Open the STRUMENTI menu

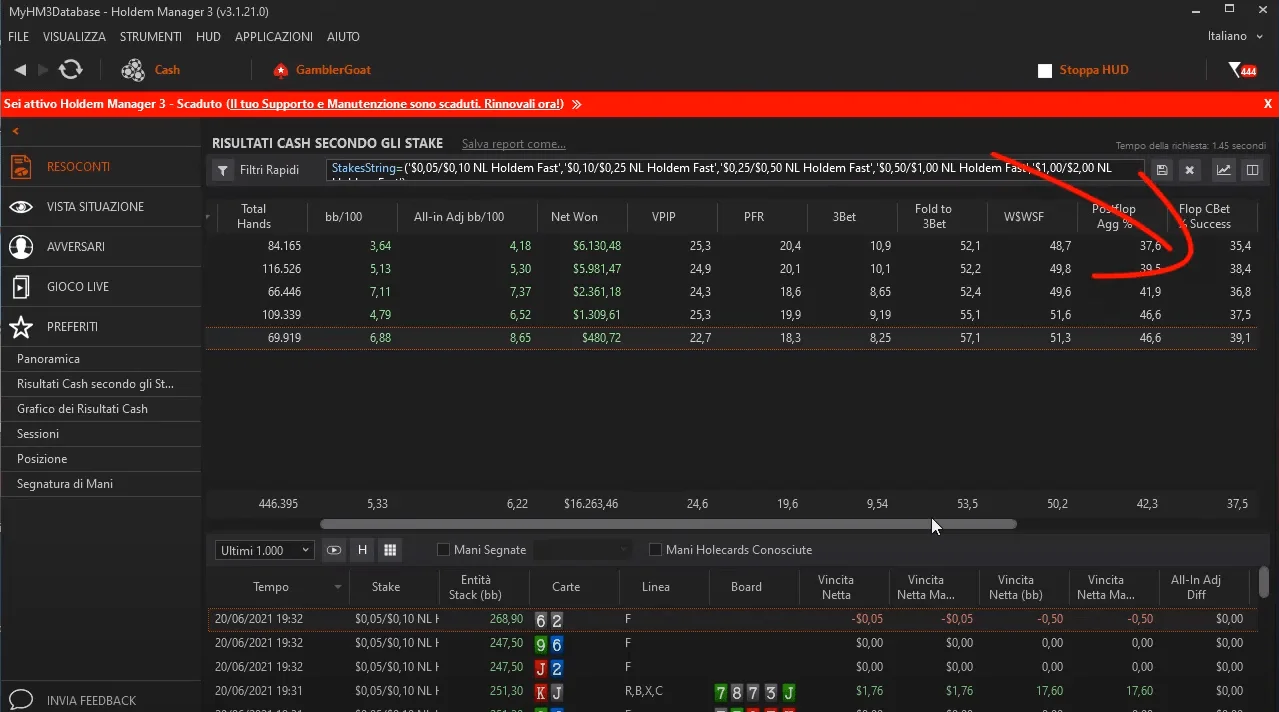[150, 36]
